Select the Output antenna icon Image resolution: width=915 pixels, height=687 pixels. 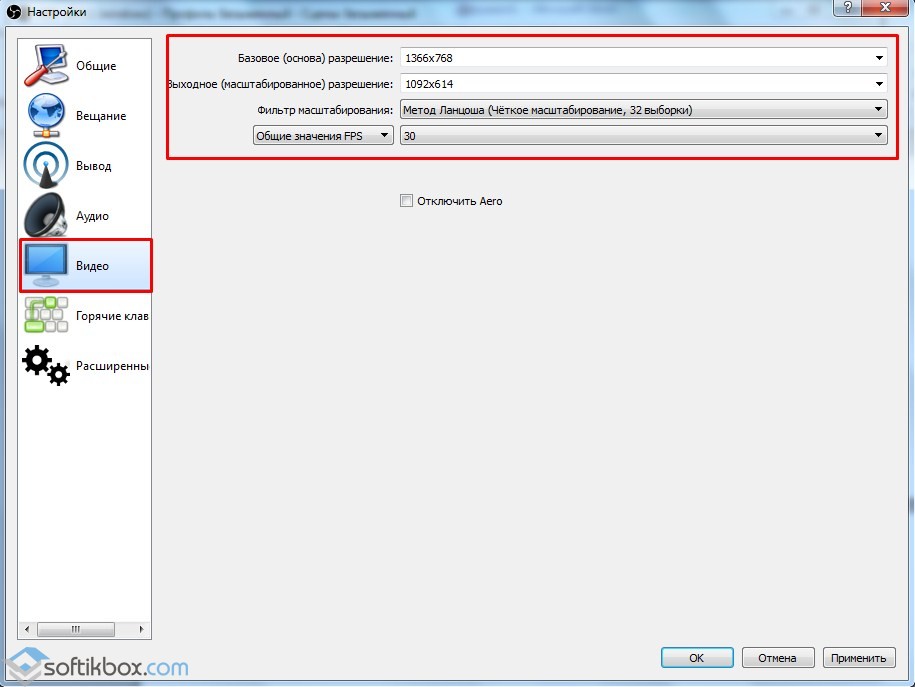pyautogui.click(x=46, y=166)
